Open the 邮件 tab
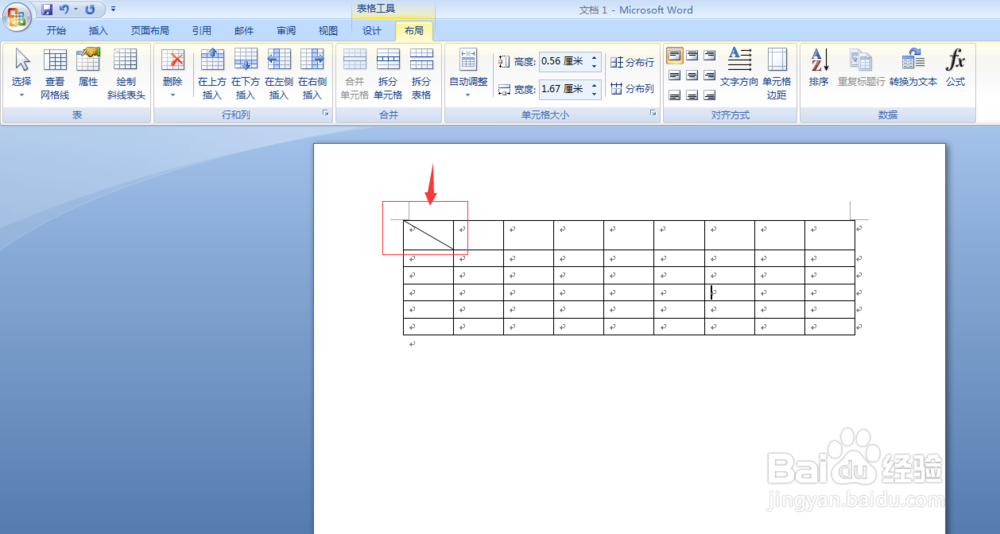Viewport: 1000px width, 534px height. [244, 31]
